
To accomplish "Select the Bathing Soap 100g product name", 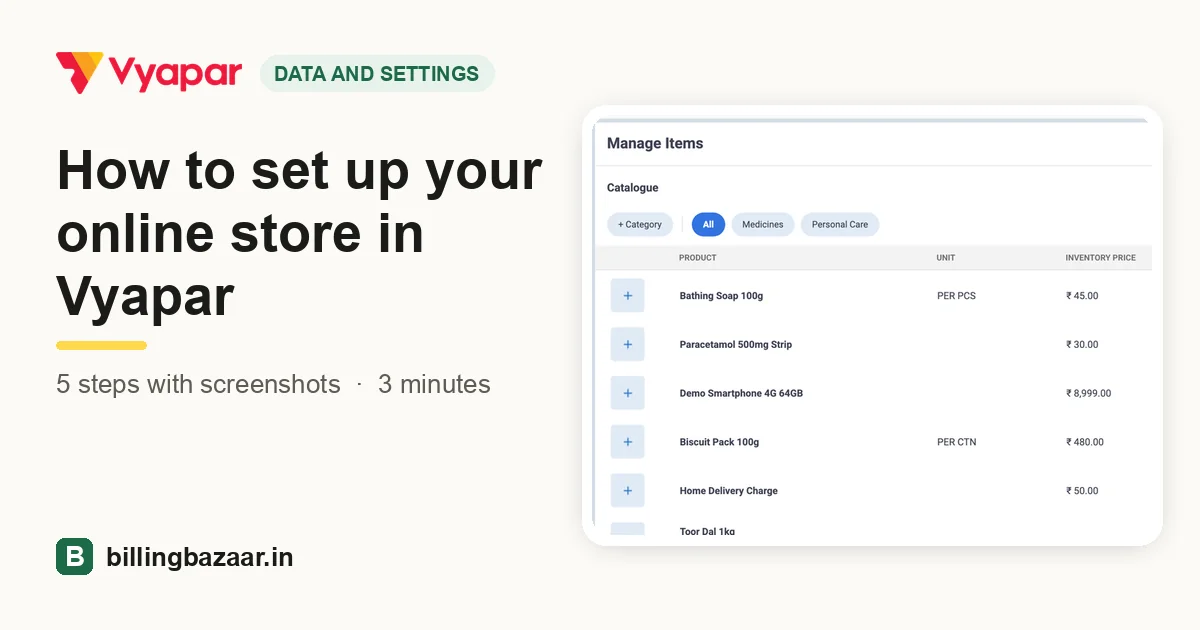I will pyautogui.click(x=721, y=296).
